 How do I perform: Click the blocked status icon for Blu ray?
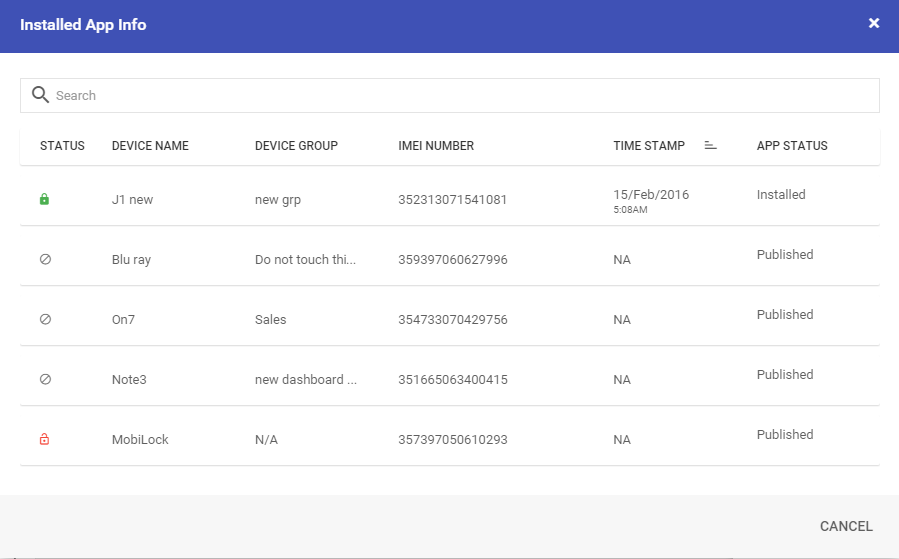[45, 259]
